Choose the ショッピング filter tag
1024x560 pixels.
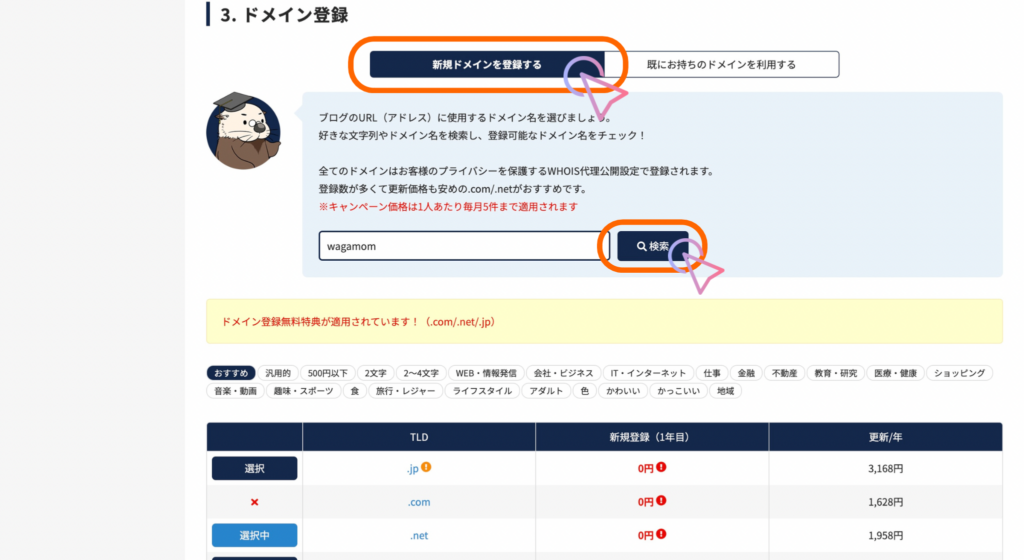(x=959, y=373)
